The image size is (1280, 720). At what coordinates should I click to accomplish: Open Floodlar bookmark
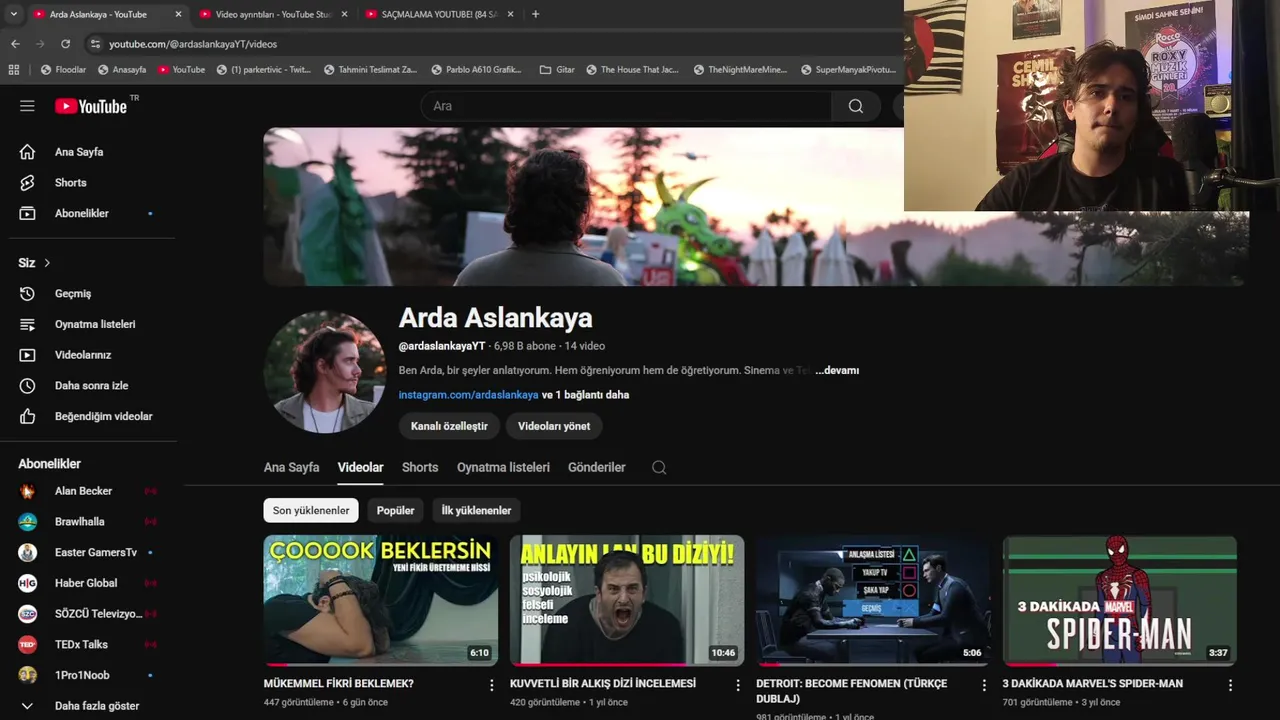[x=63, y=70]
